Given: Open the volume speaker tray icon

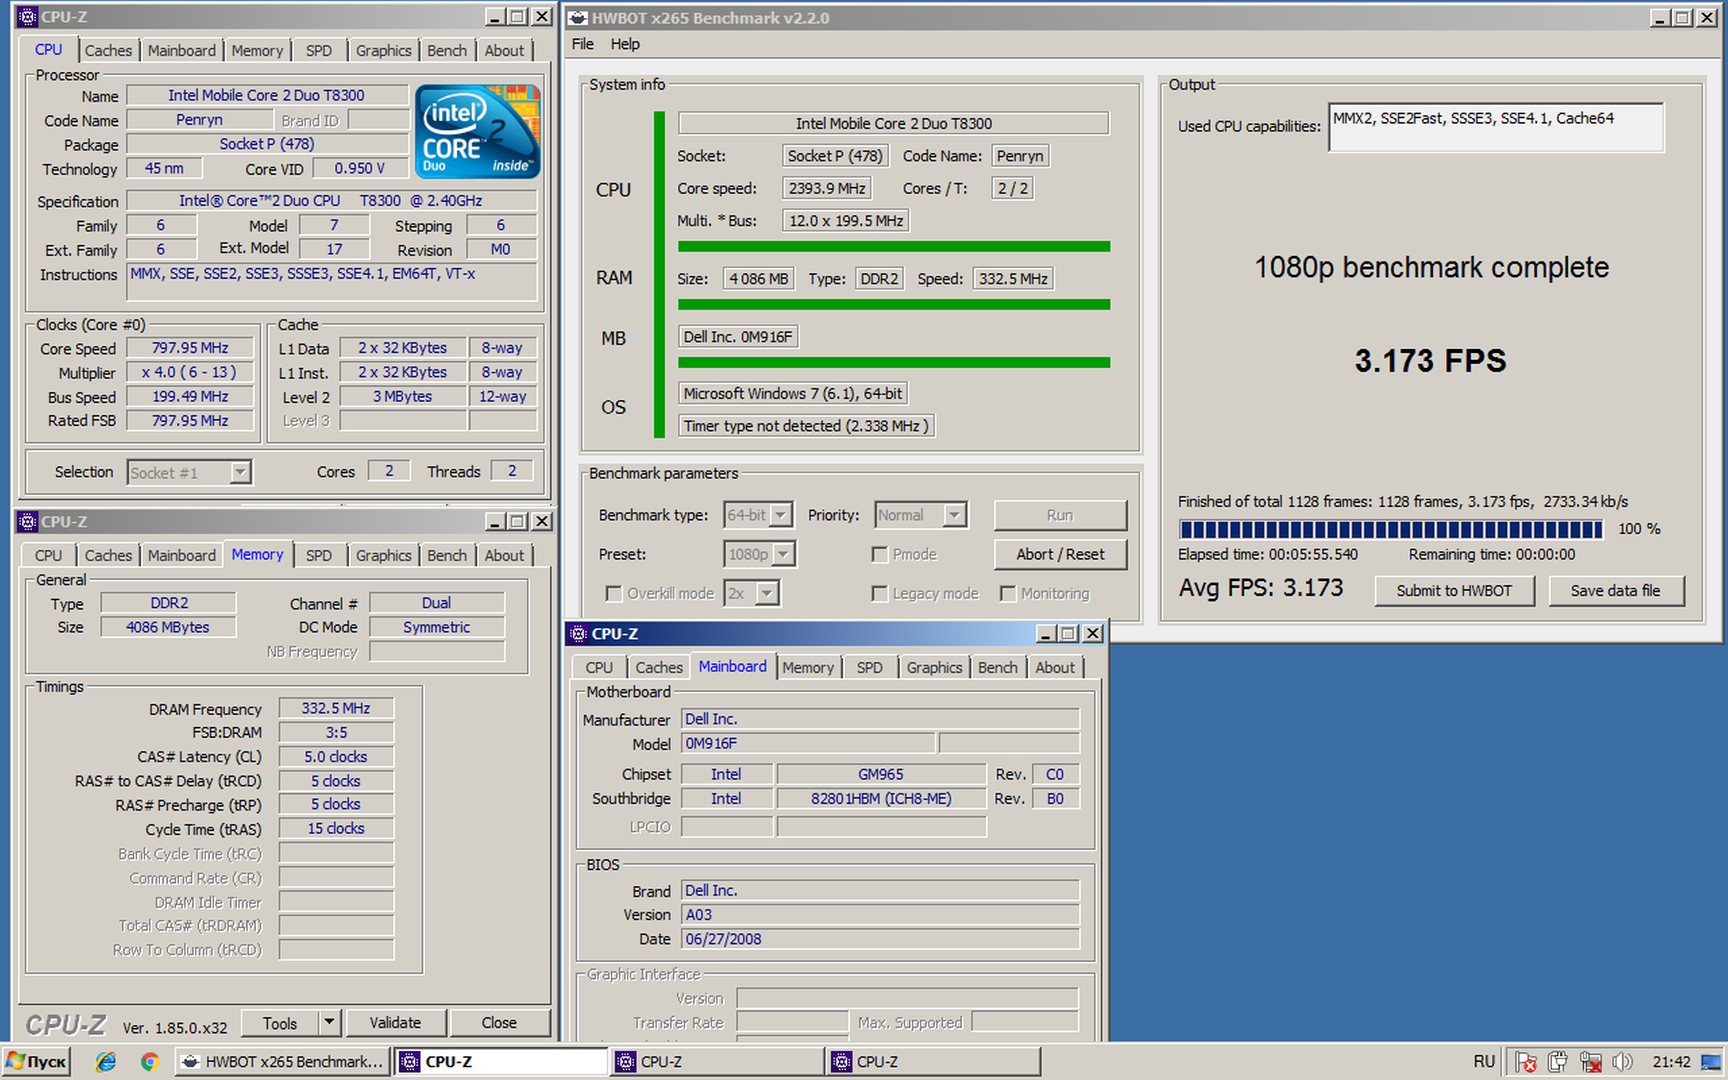Looking at the screenshot, I should point(1622,1062).
